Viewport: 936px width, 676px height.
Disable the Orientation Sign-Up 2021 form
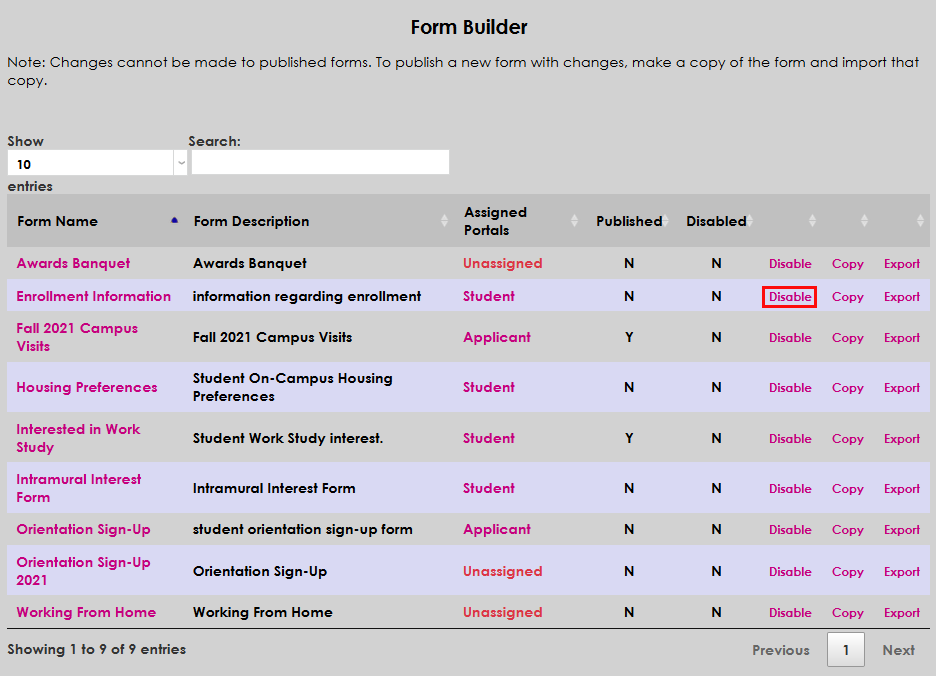790,571
